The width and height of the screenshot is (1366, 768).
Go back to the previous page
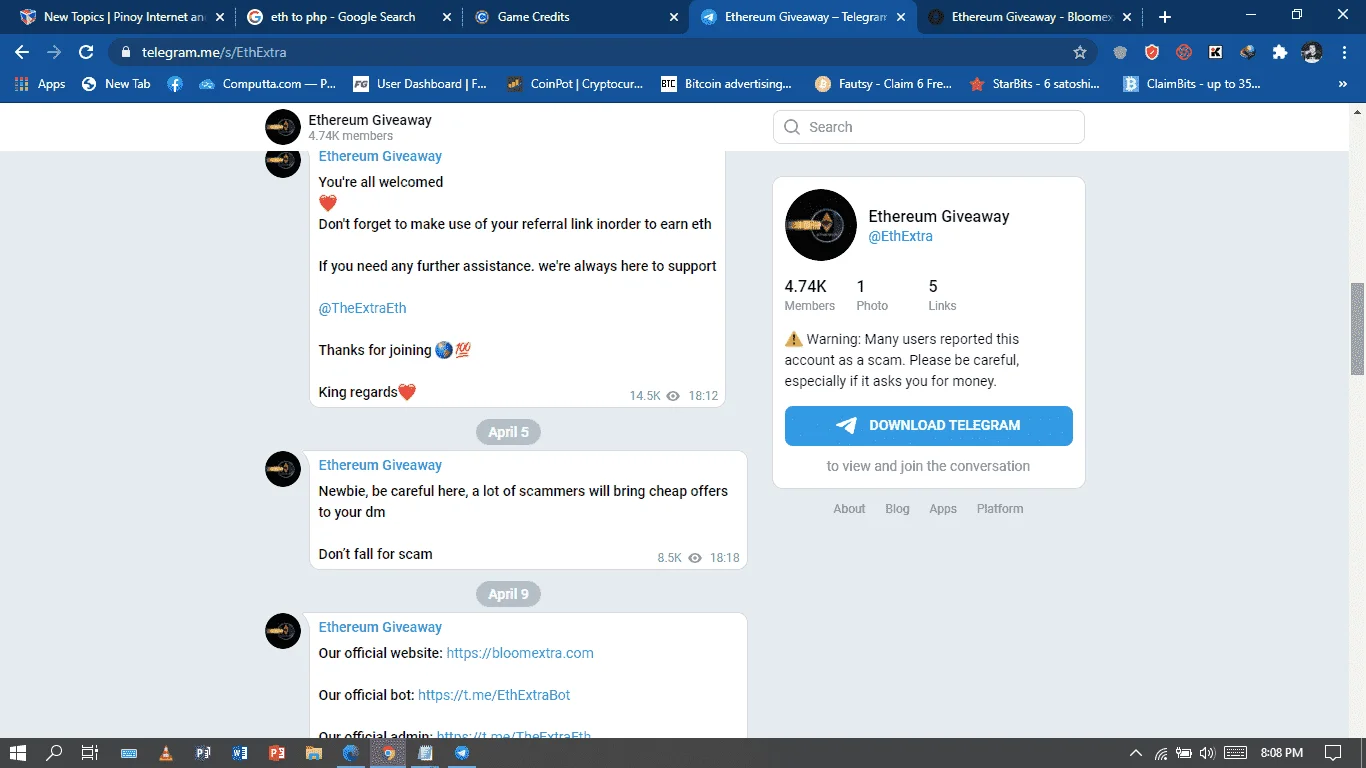pos(22,52)
